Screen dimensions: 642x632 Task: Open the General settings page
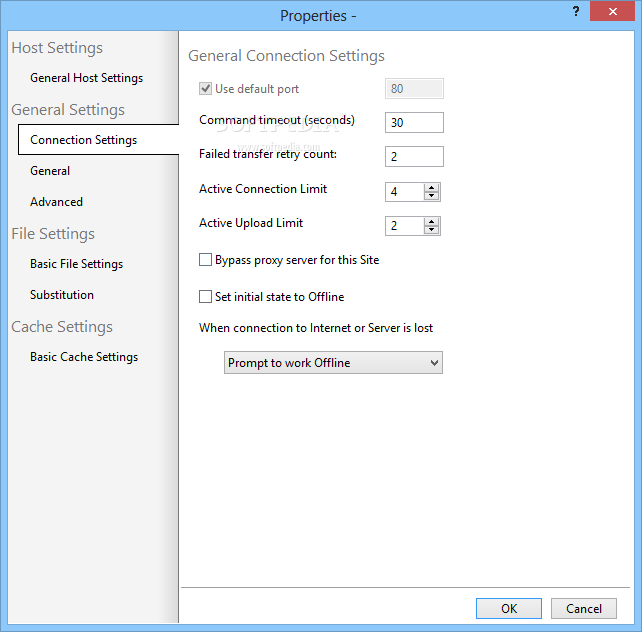(50, 171)
